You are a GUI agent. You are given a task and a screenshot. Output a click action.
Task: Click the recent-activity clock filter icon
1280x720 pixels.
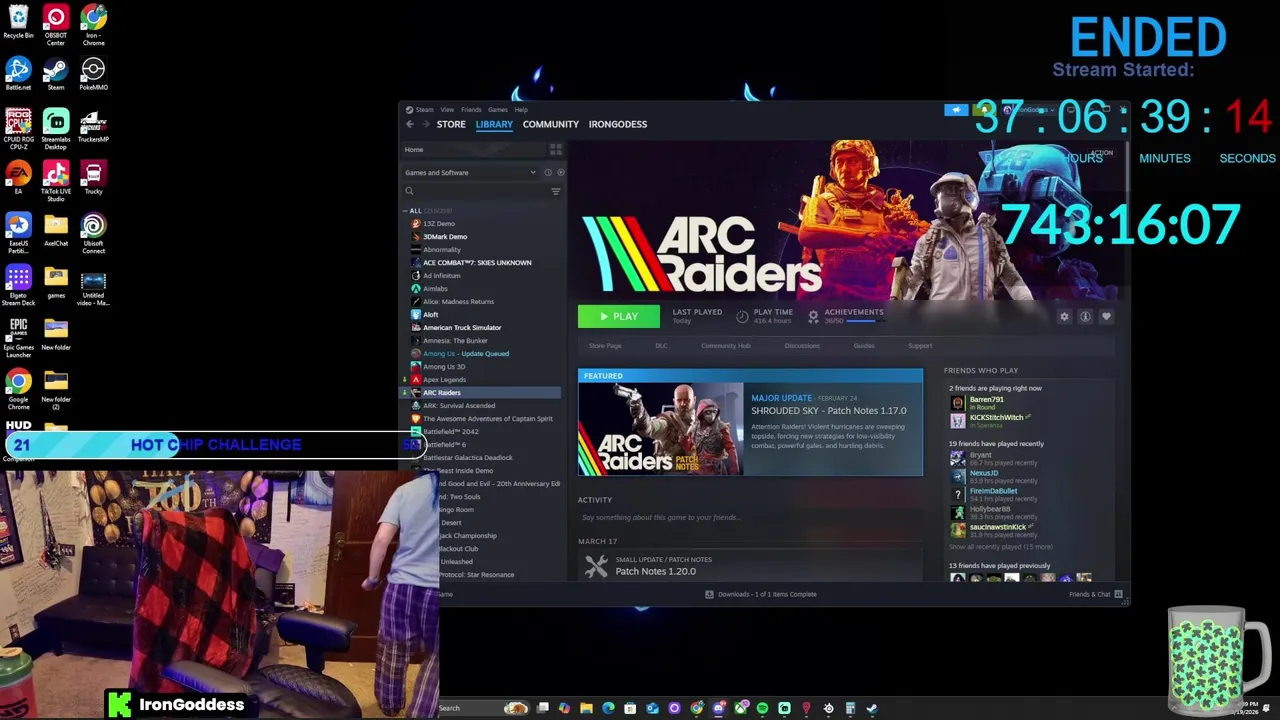click(x=548, y=172)
